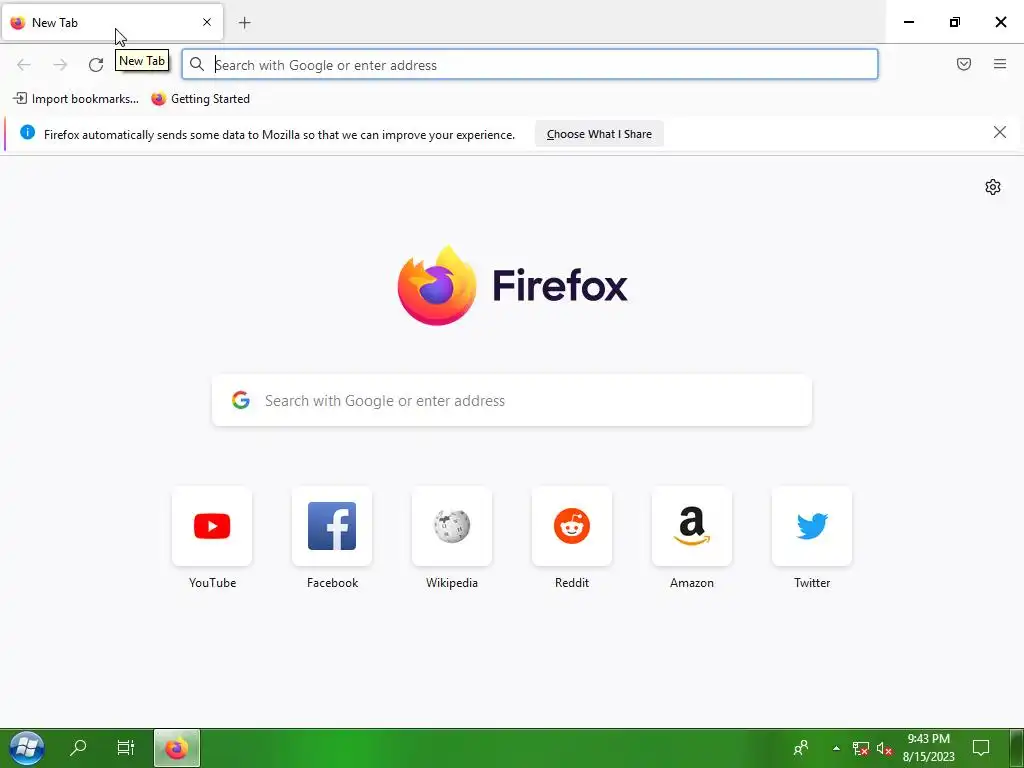Open the Twitter shortcut tile
The image size is (1024, 768).
pyautogui.click(x=812, y=526)
